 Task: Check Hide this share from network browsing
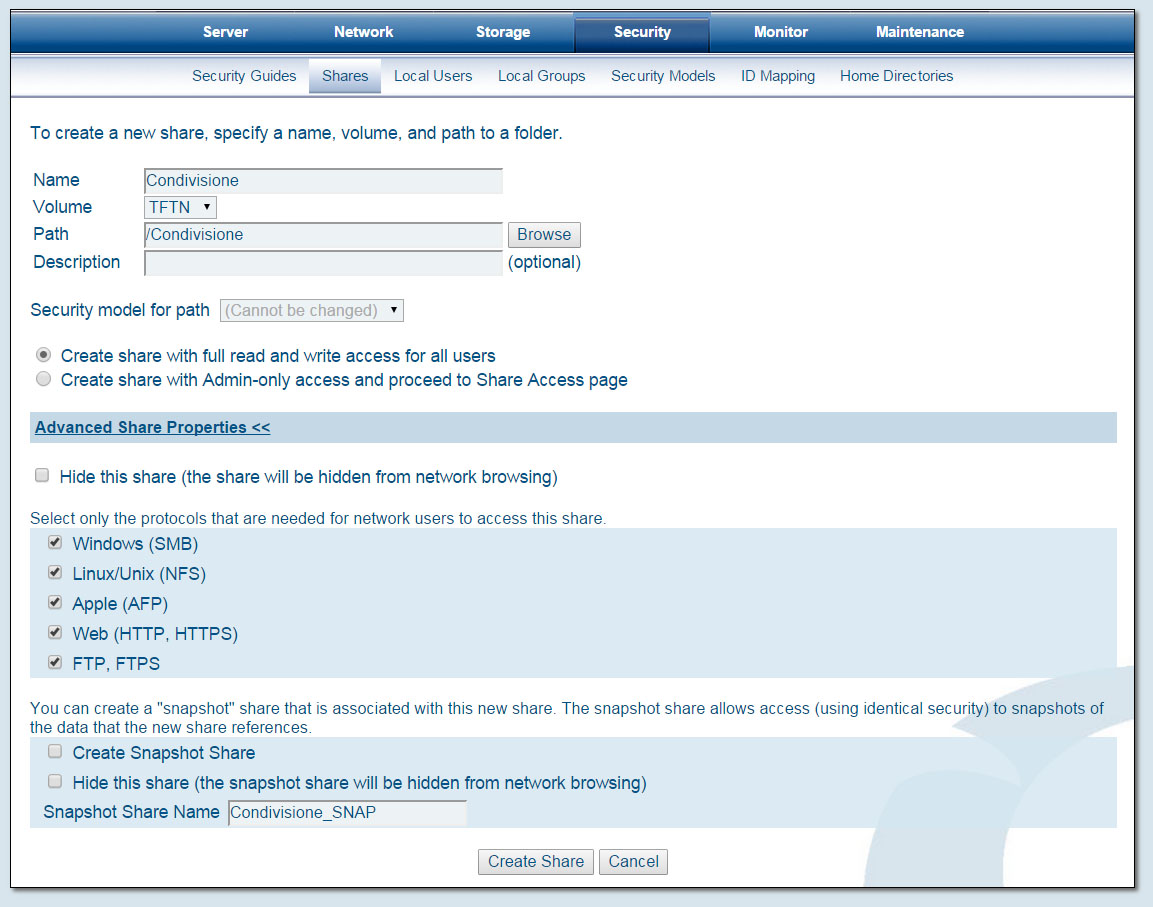[x=42, y=476]
